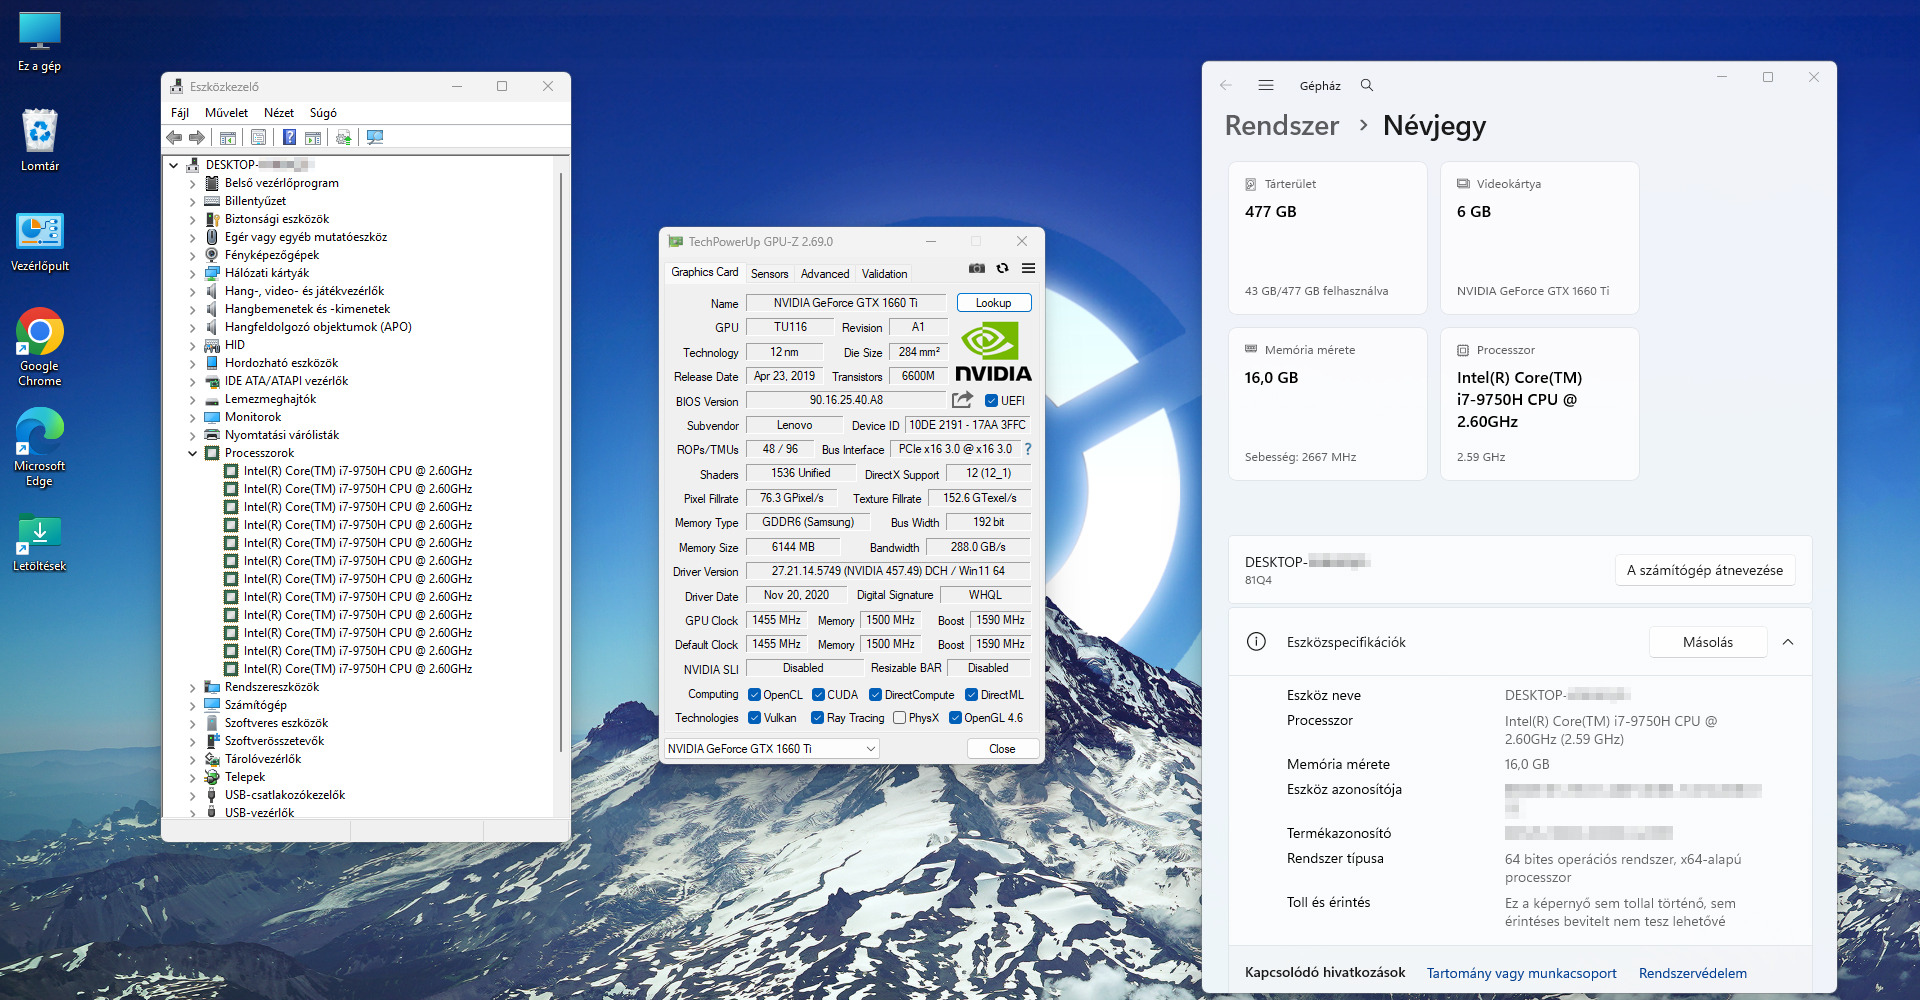Click the Eszközspecifikációk info icon

1257,642
